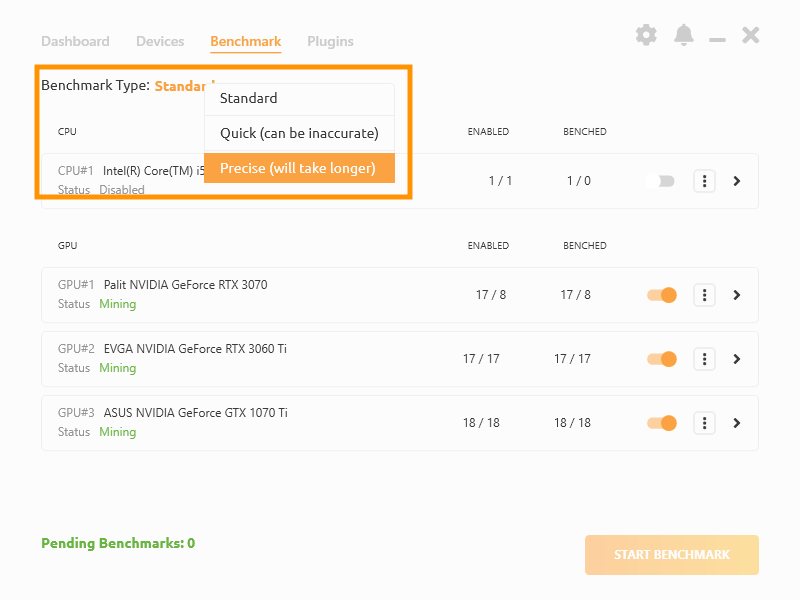Switch to the Dashboard tab

point(75,41)
